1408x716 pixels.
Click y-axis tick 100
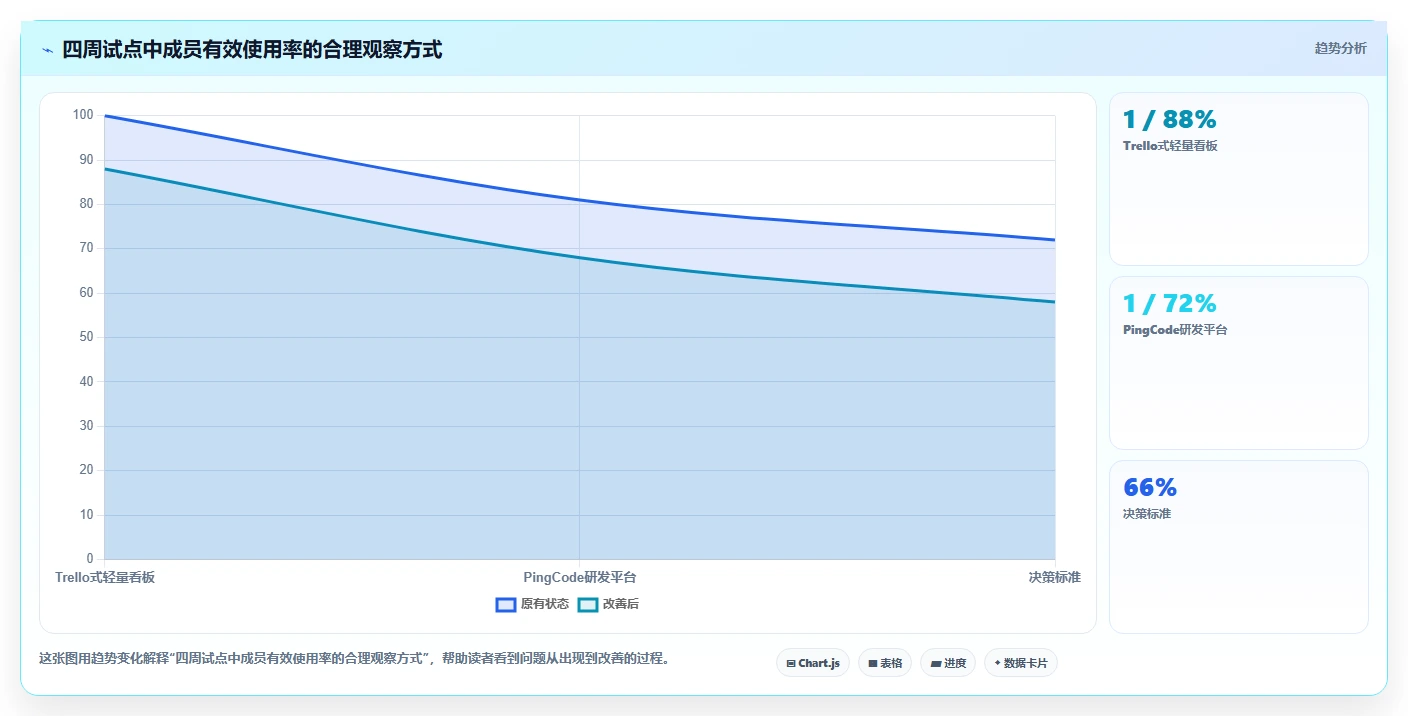[83, 115]
